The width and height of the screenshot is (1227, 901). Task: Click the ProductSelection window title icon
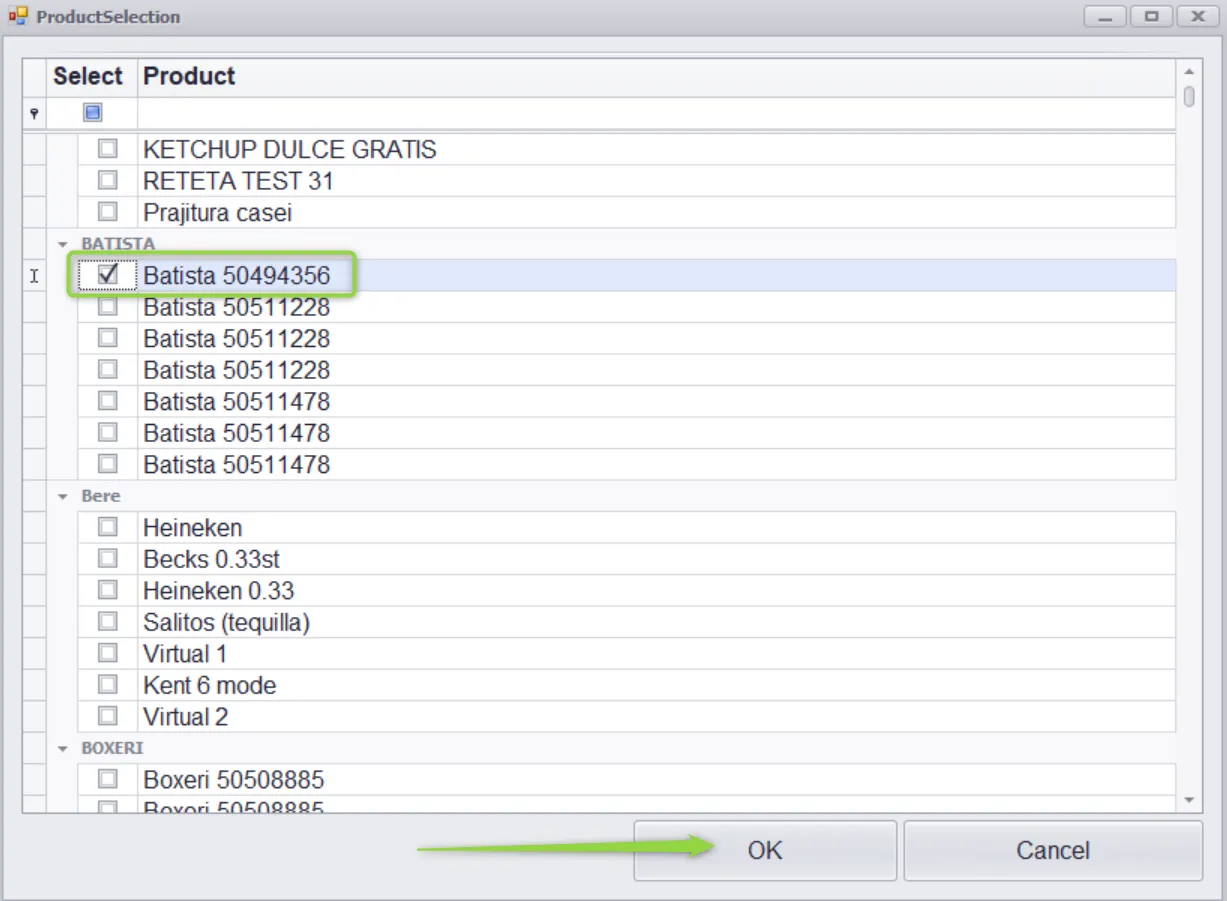point(18,16)
